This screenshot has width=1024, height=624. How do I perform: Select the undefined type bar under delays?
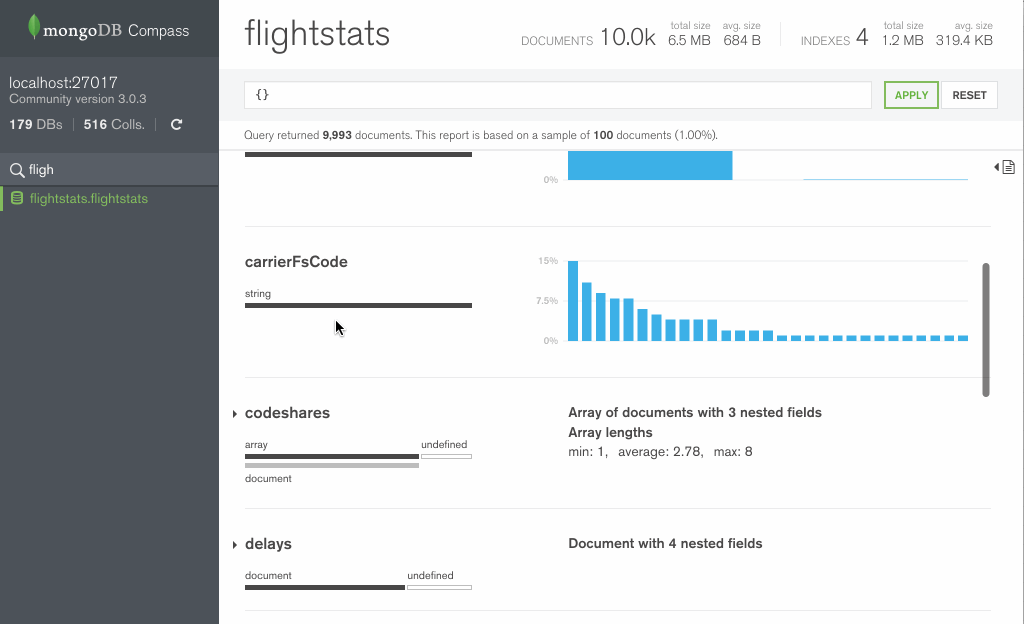point(439,587)
